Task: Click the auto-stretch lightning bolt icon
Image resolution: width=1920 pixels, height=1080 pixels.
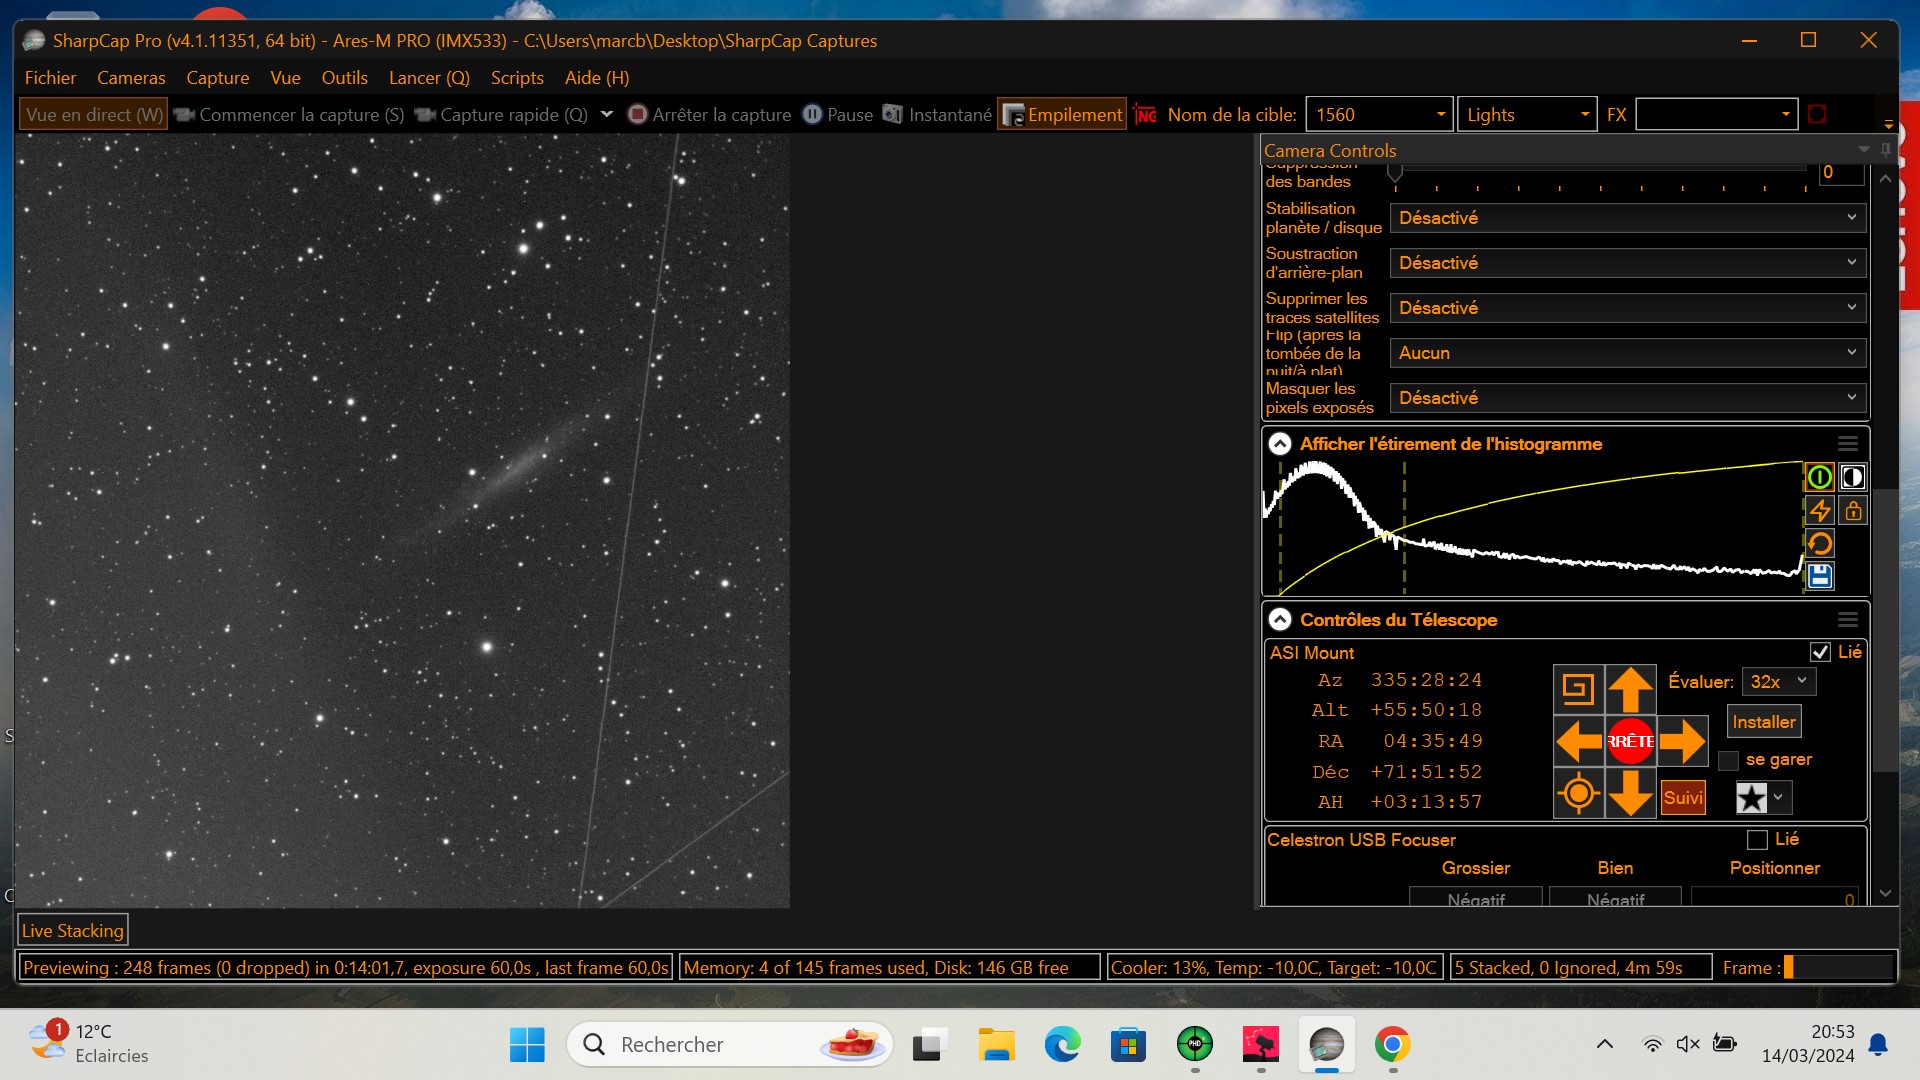Action: pos(1819,510)
